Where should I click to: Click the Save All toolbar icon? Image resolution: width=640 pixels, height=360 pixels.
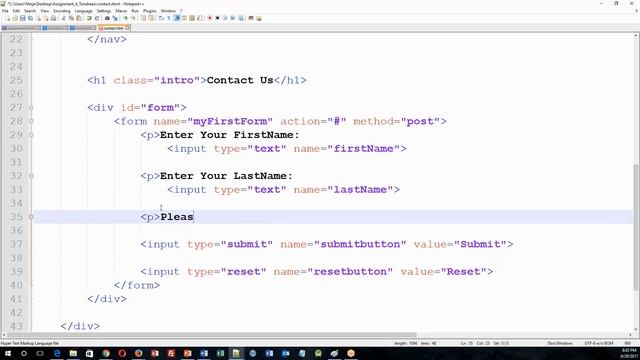click(x=31, y=18)
